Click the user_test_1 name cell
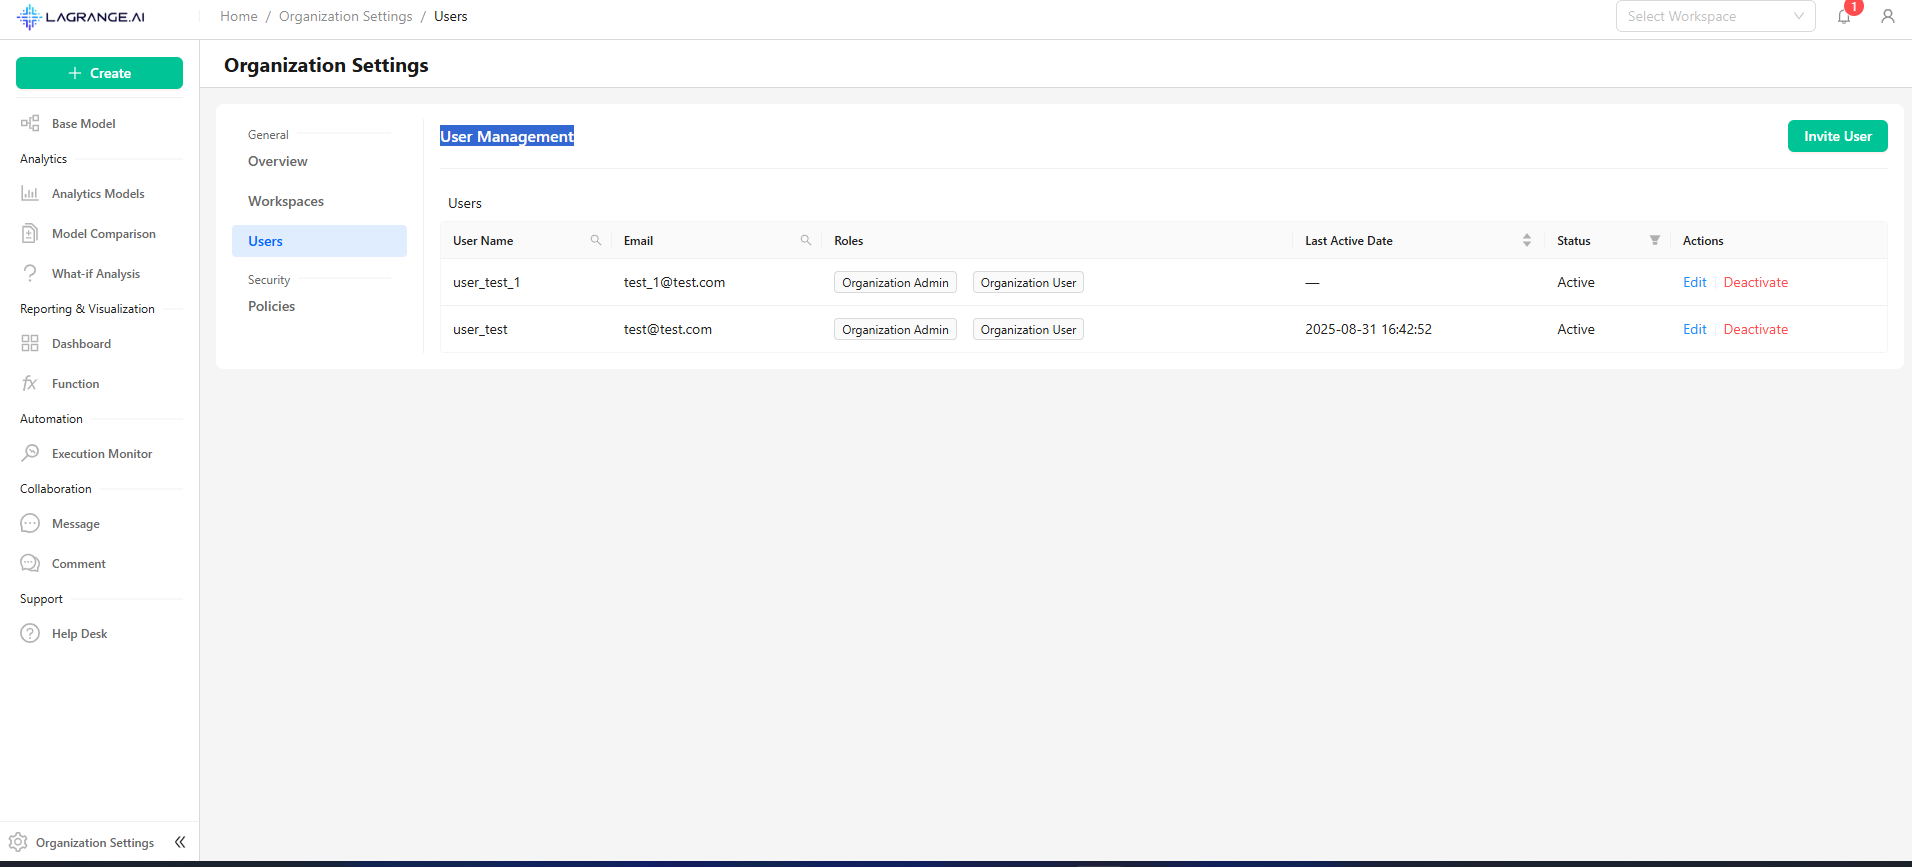The image size is (1912, 867). [x=486, y=282]
